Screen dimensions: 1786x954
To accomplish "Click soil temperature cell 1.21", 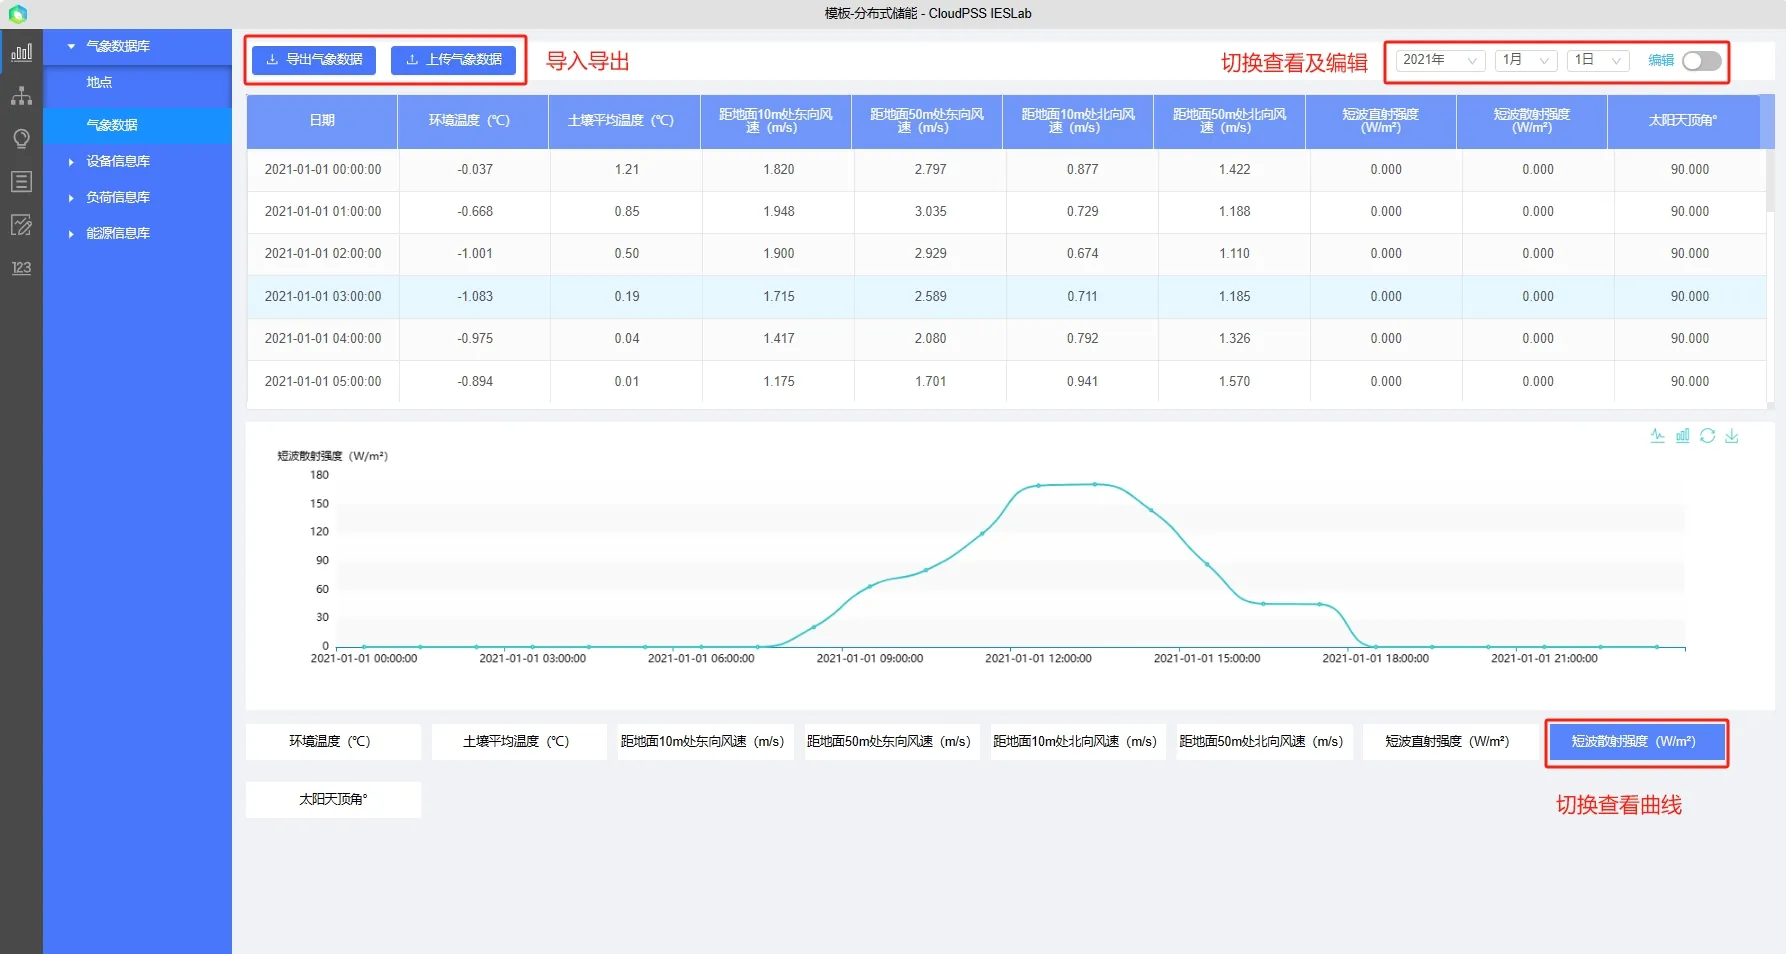I will click(x=627, y=170).
